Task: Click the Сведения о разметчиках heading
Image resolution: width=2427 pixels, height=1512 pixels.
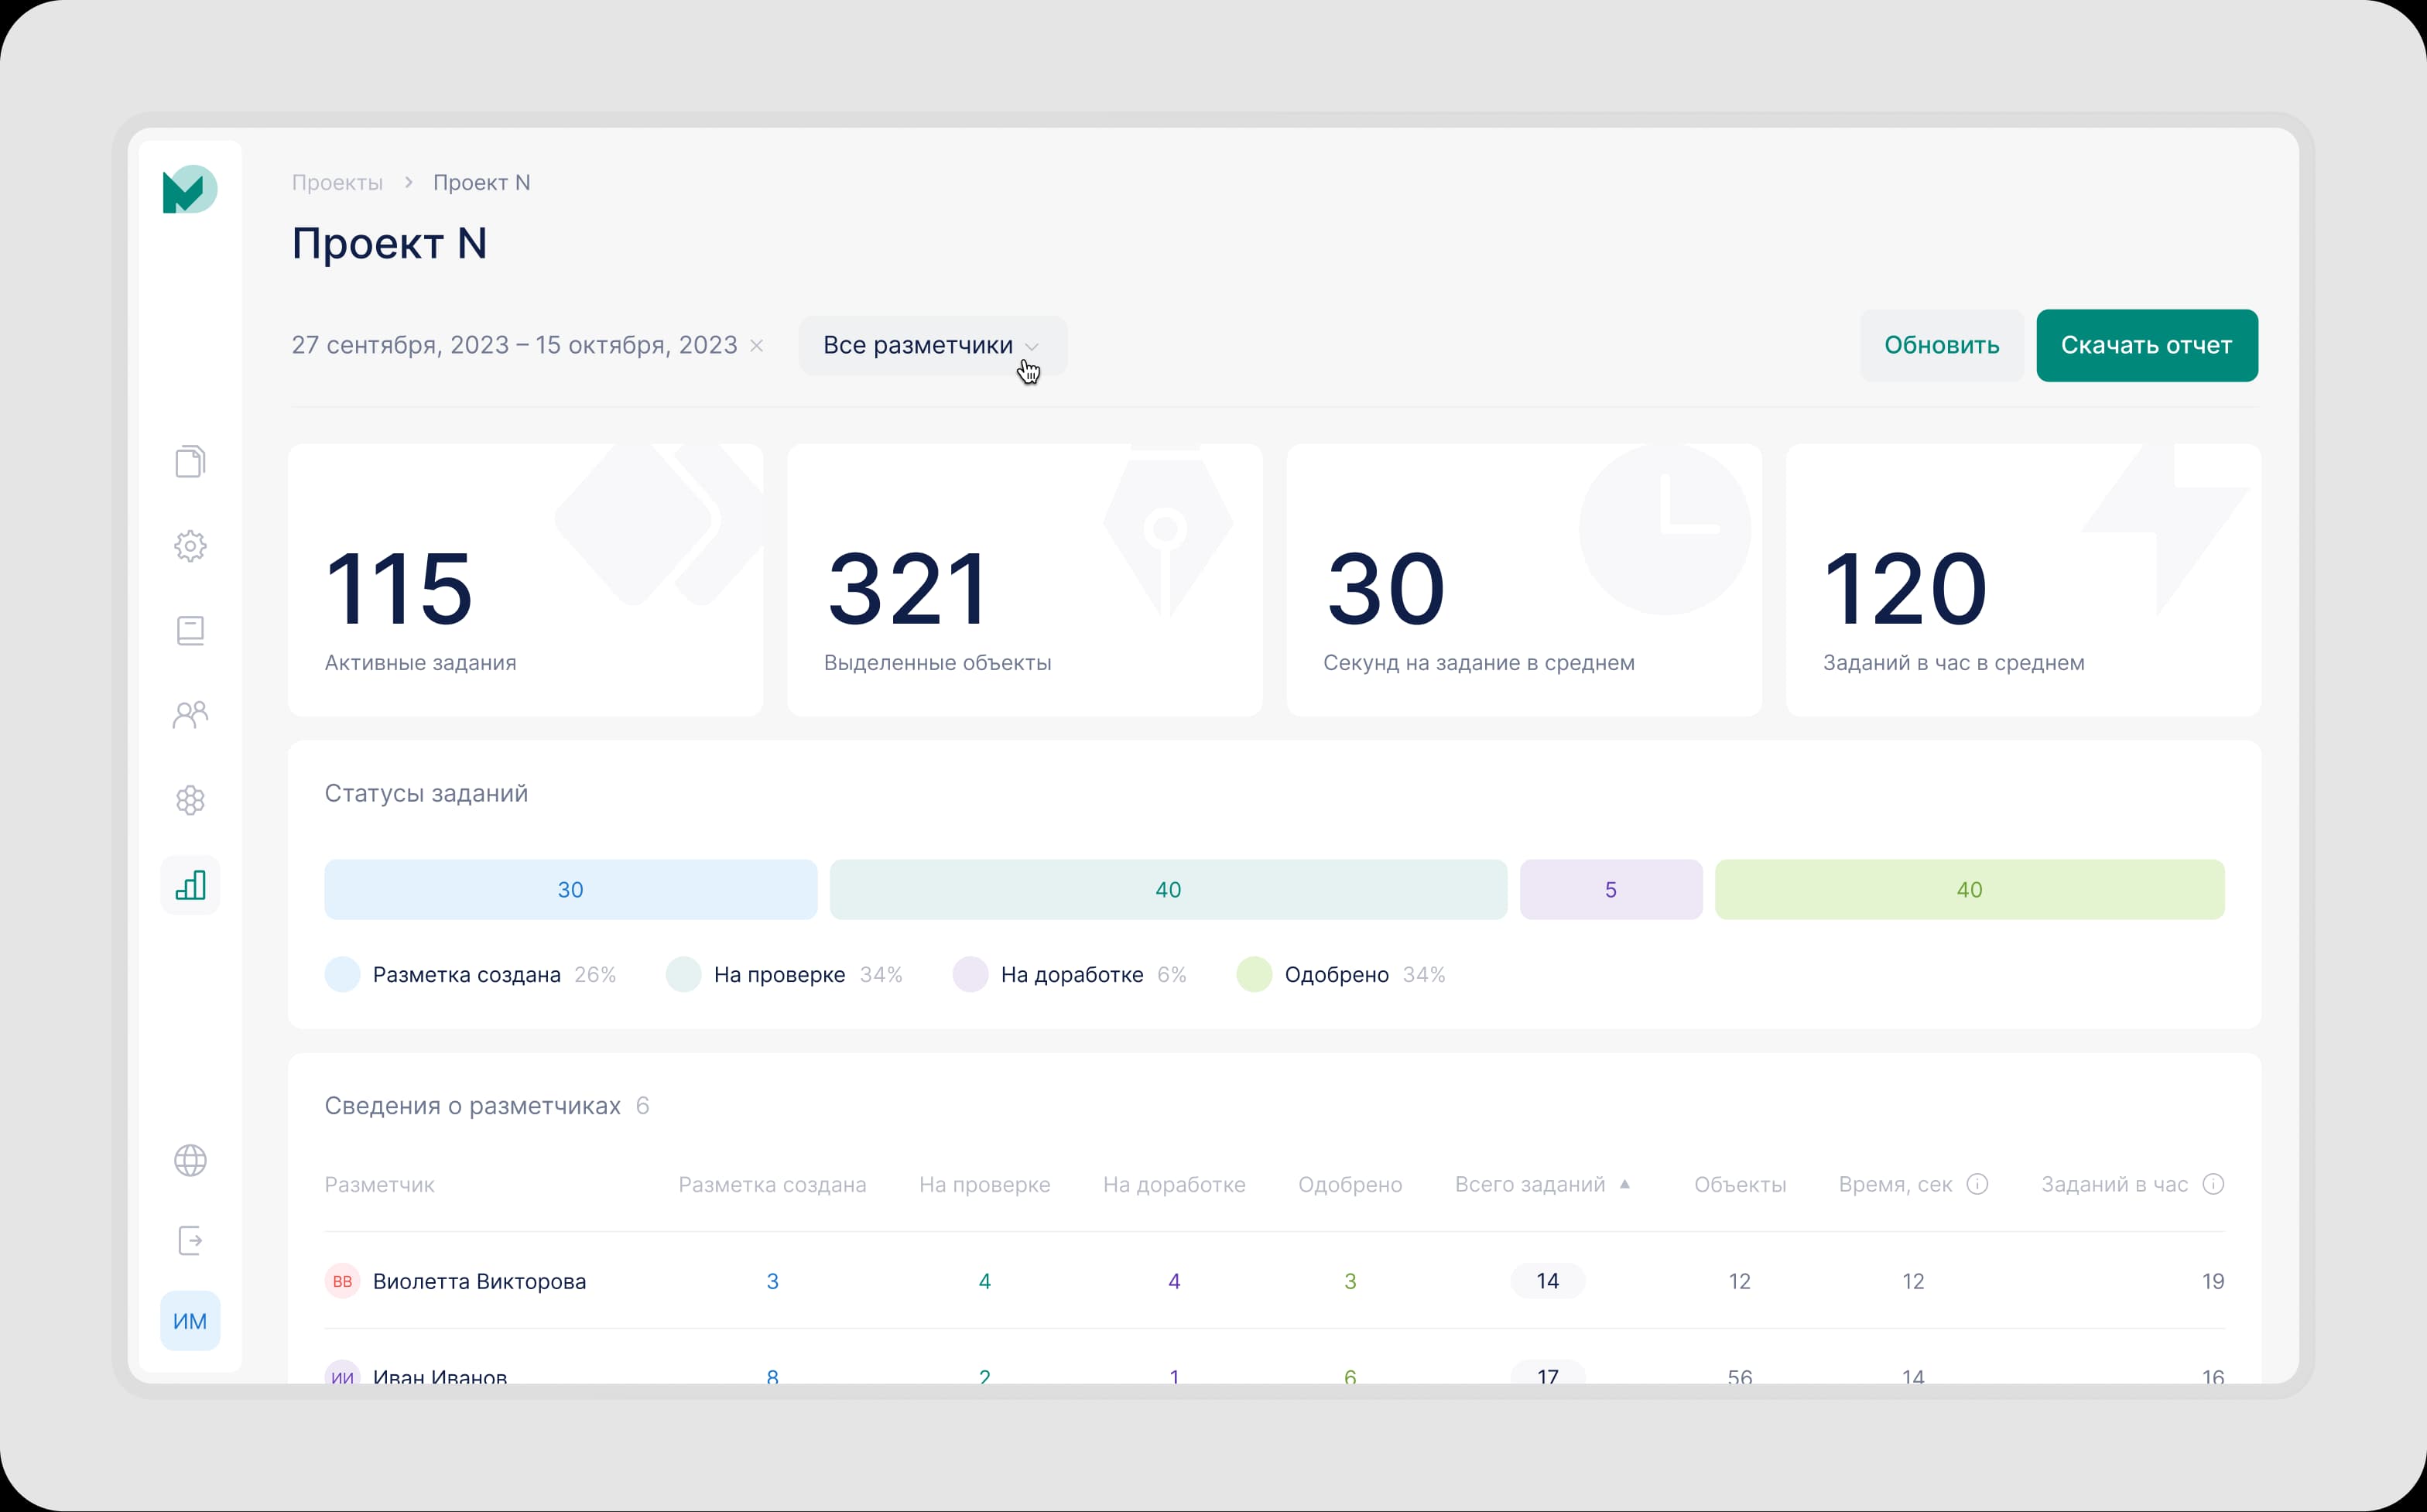Action: point(472,1106)
